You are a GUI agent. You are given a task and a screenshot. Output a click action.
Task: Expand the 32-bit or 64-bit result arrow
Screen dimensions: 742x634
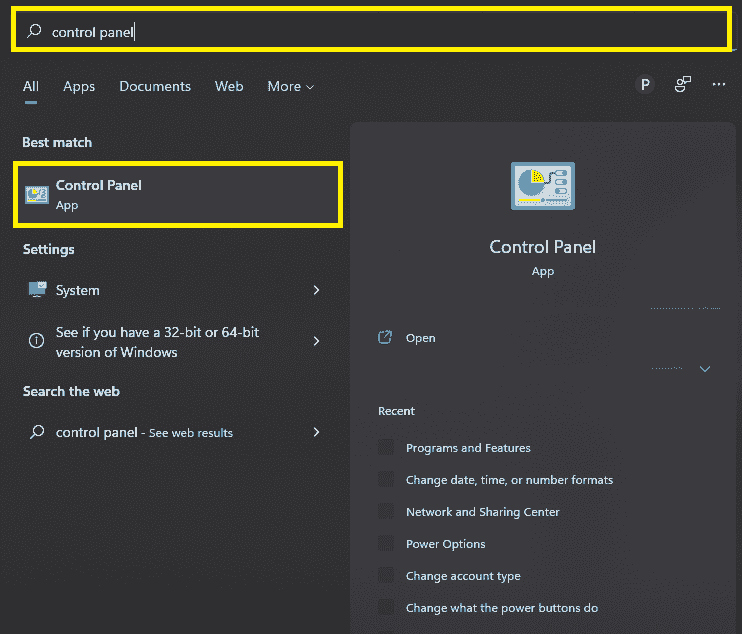pos(316,341)
